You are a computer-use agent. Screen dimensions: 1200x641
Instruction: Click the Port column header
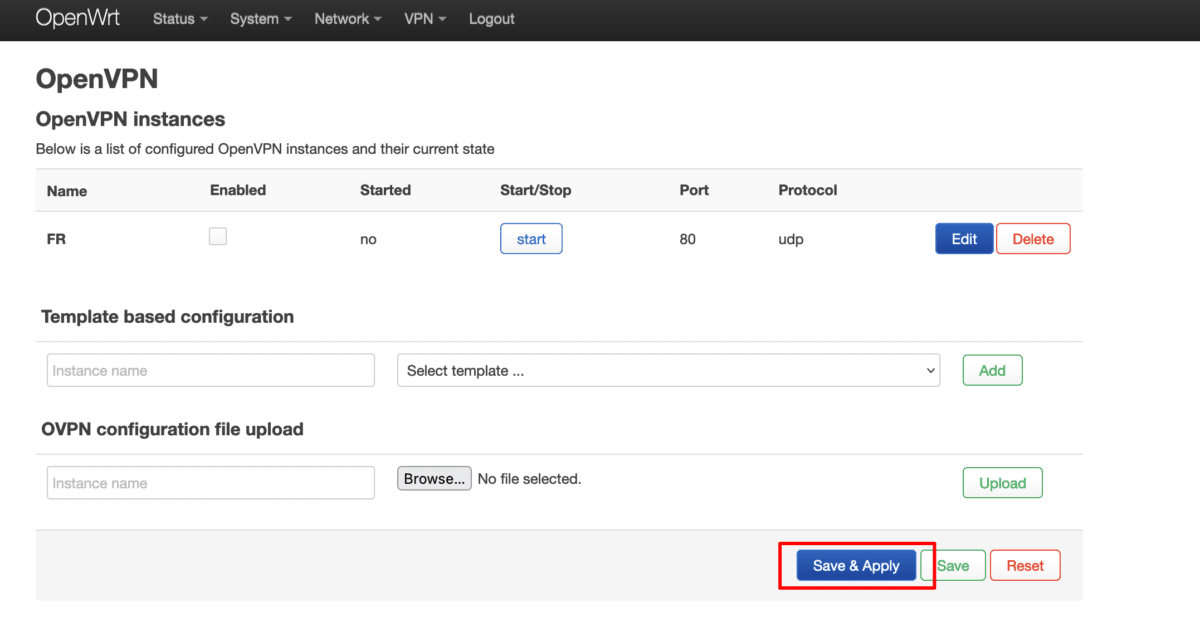(x=694, y=190)
